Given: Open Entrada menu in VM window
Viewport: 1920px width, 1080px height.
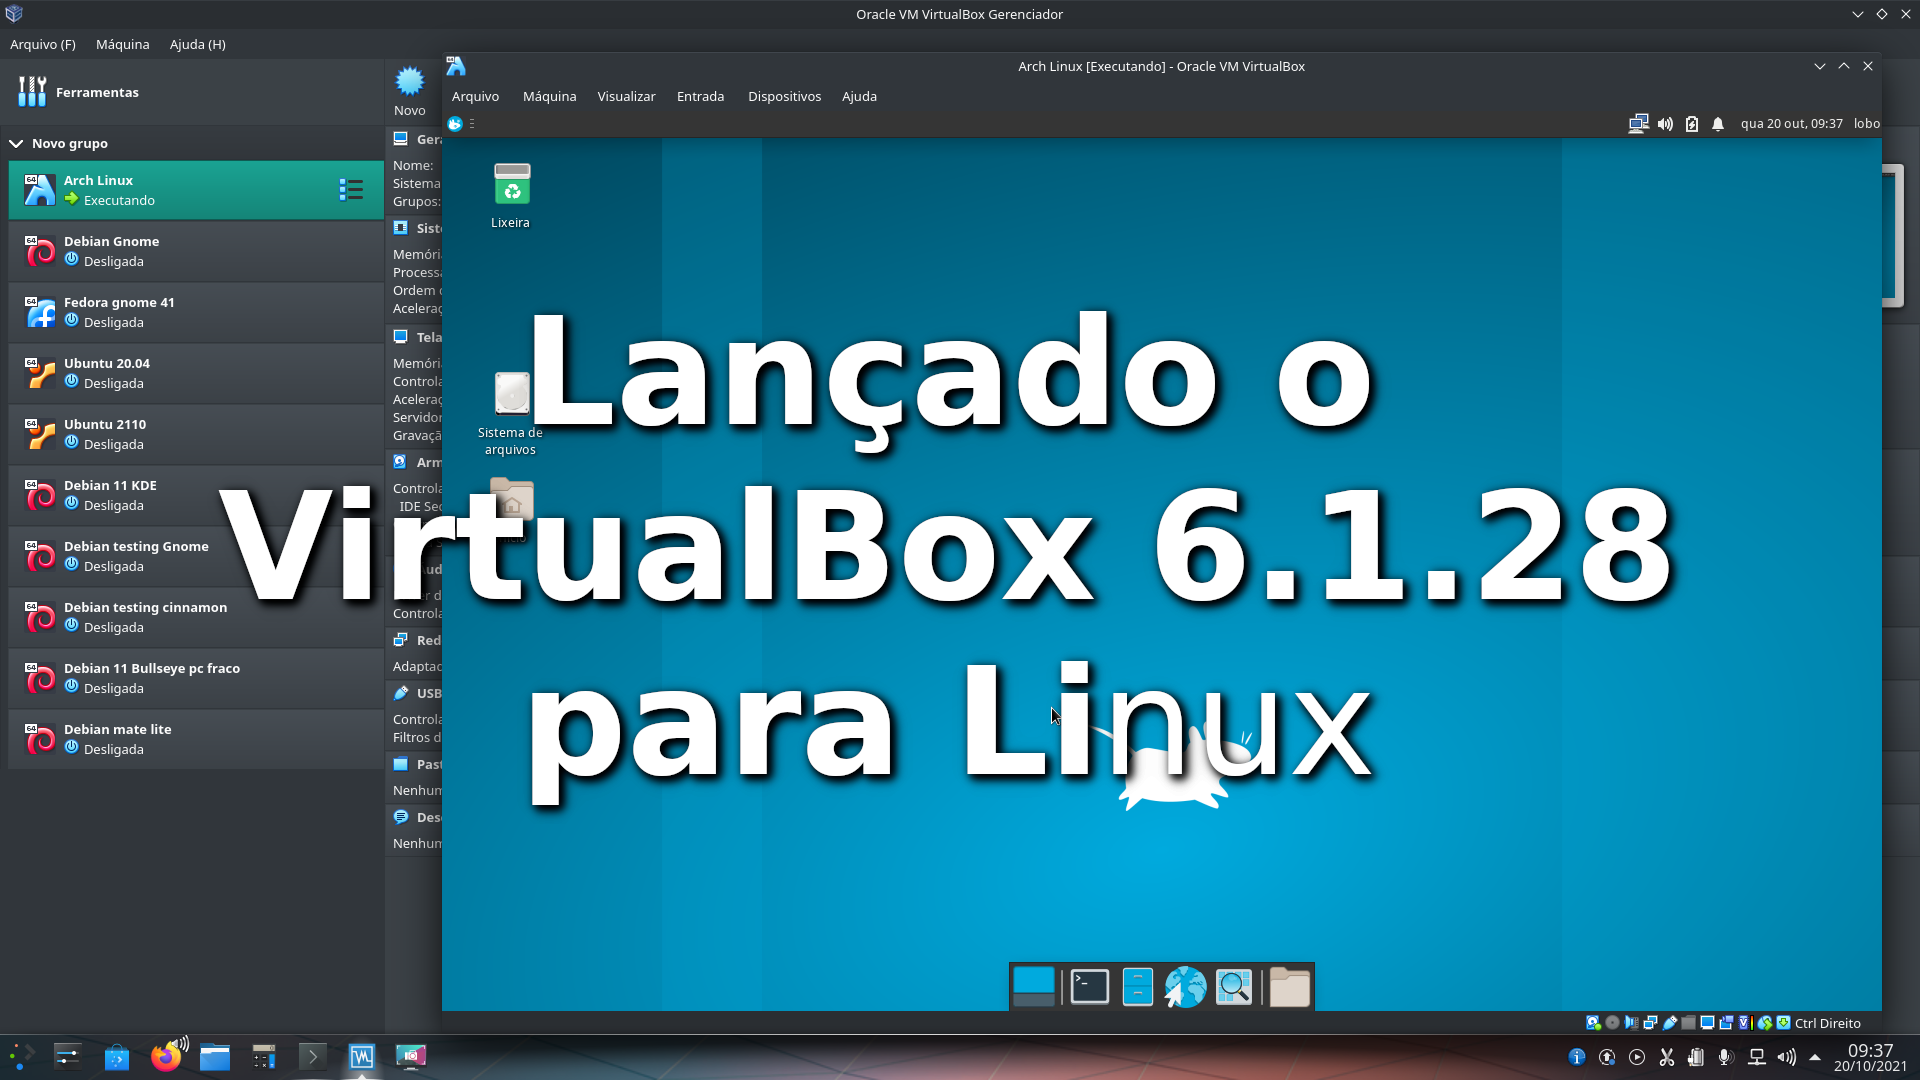Looking at the screenshot, I should point(700,96).
